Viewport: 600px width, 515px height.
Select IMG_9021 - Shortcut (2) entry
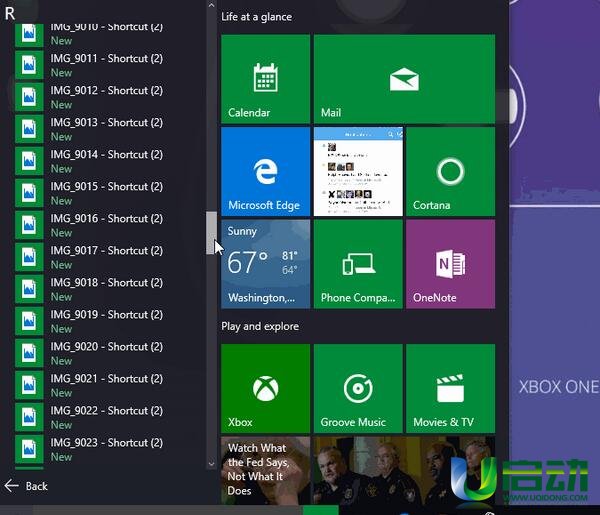click(109, 385)
